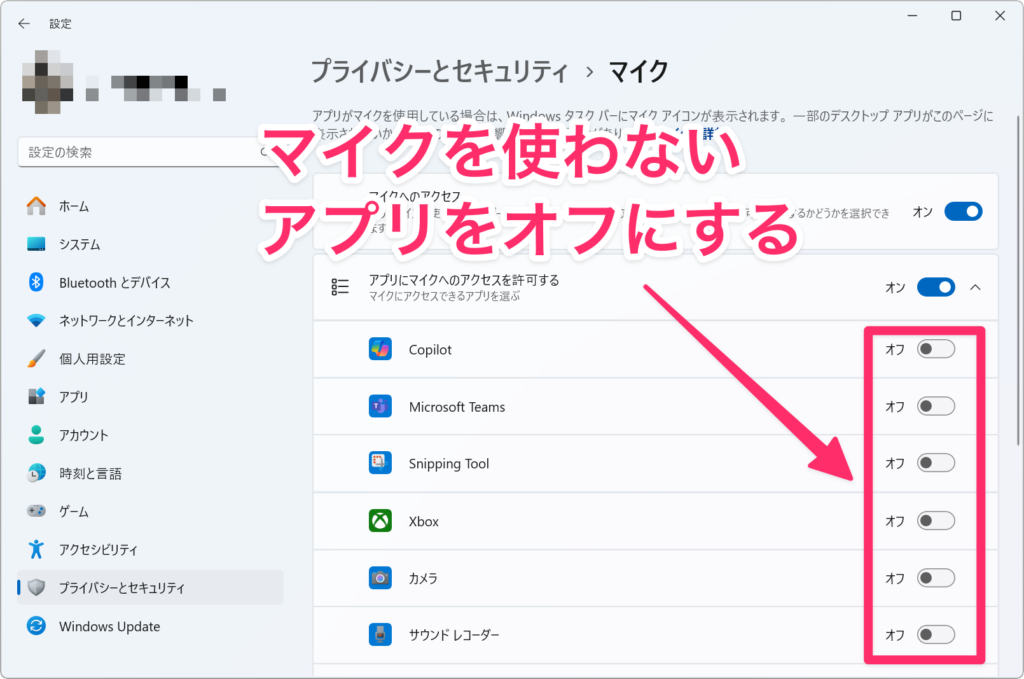Click the マイク page title

639,71
